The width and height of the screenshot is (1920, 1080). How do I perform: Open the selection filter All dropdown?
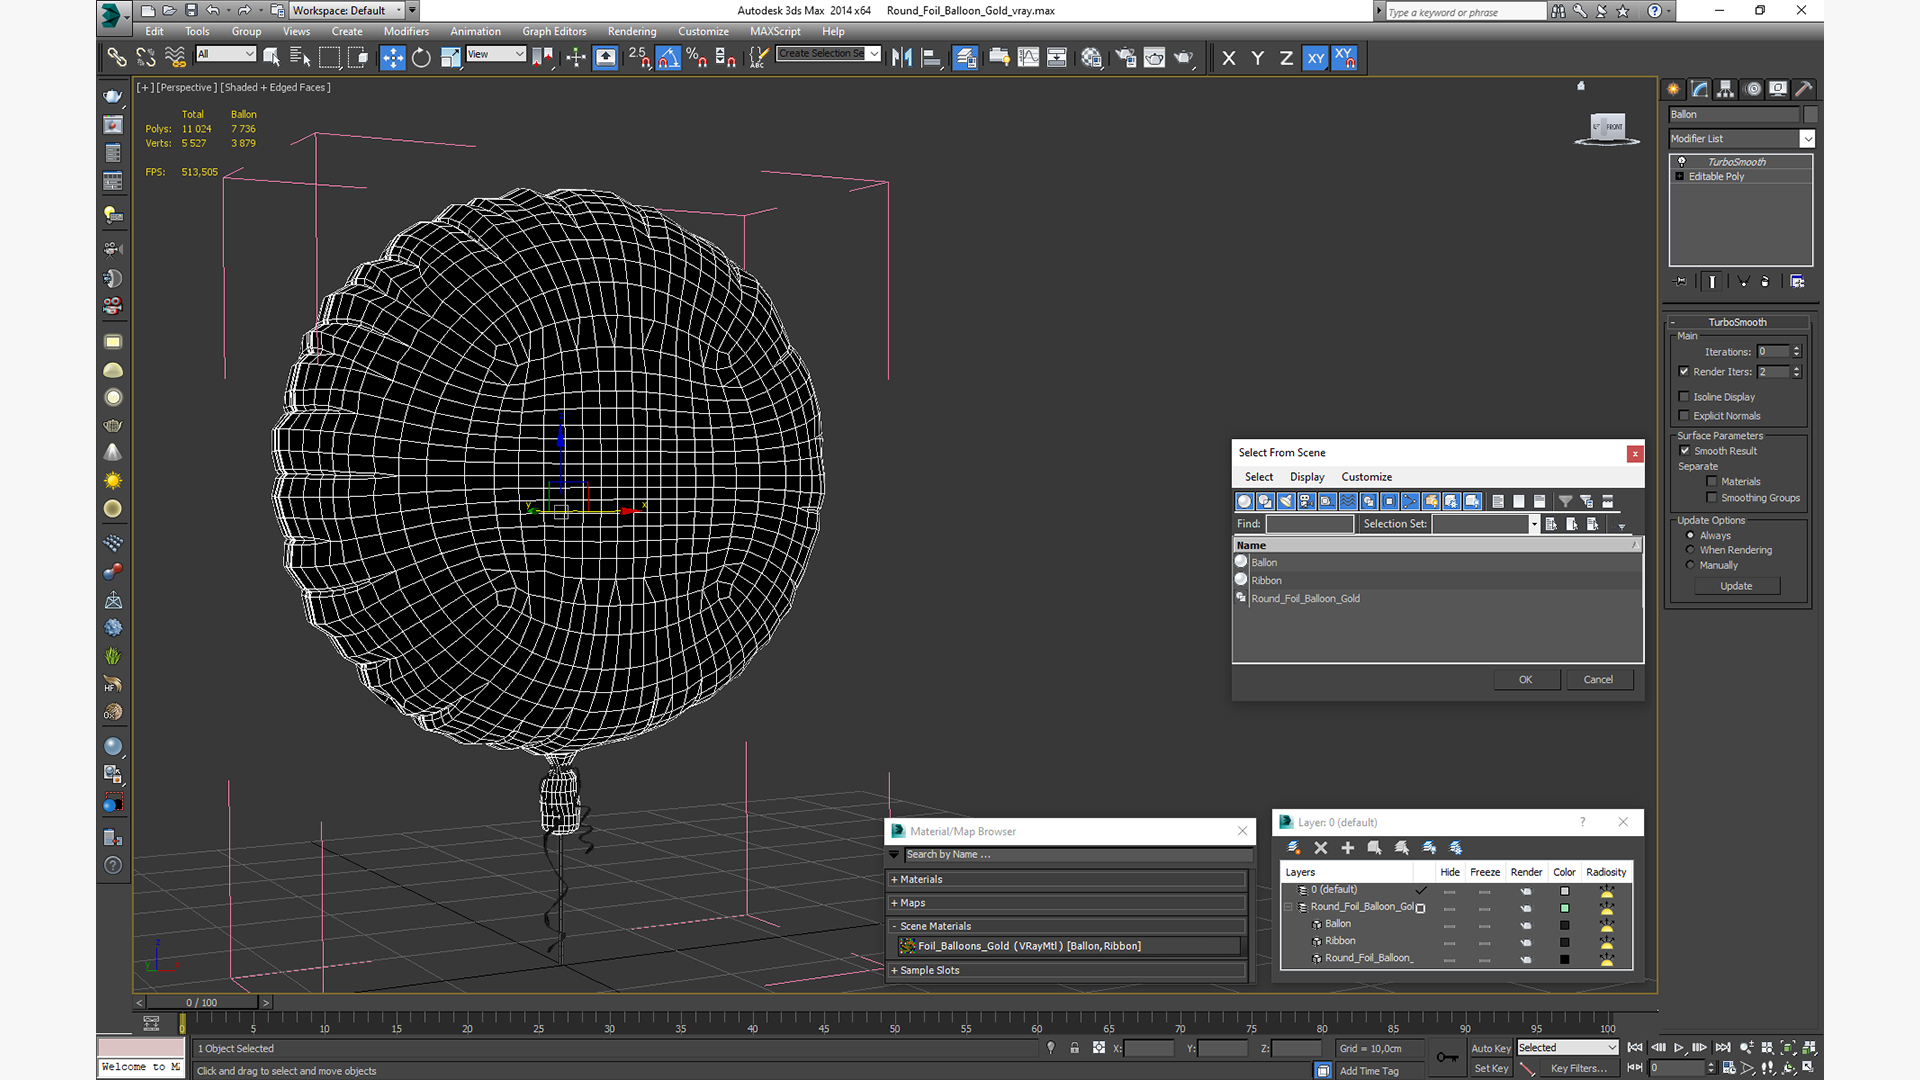(x=226, y=54)
